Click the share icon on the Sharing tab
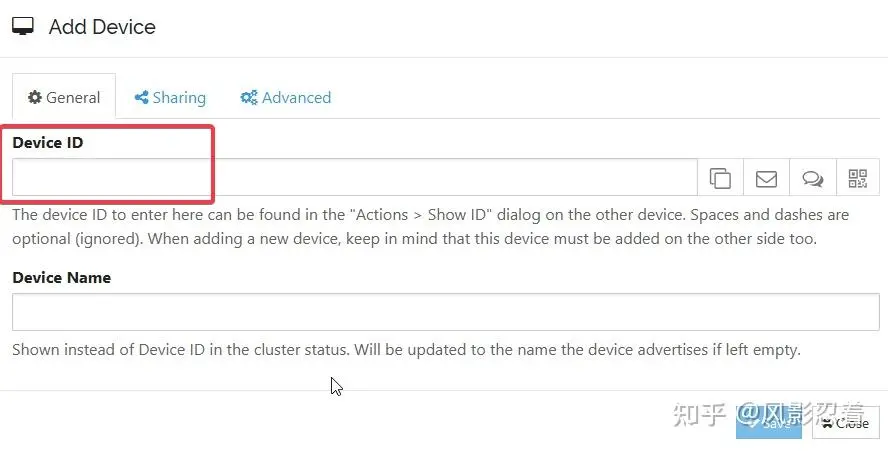This screenshot has width=888, height=451. 141,97
